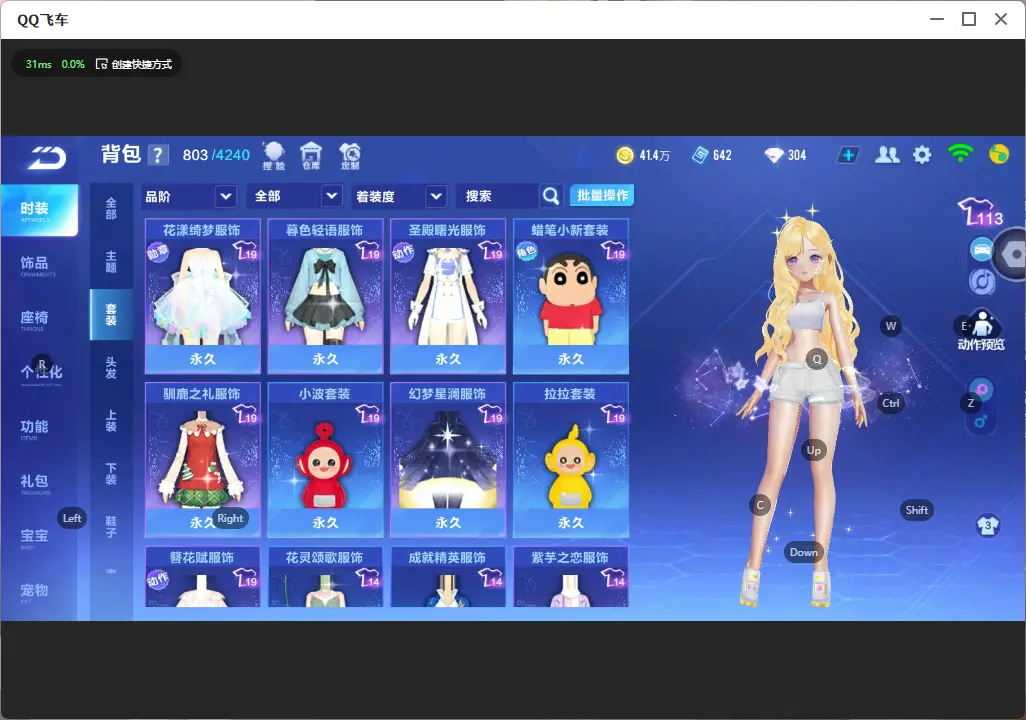
Task: Select the 功能 items tab
Action: click(x=34, y=429)
